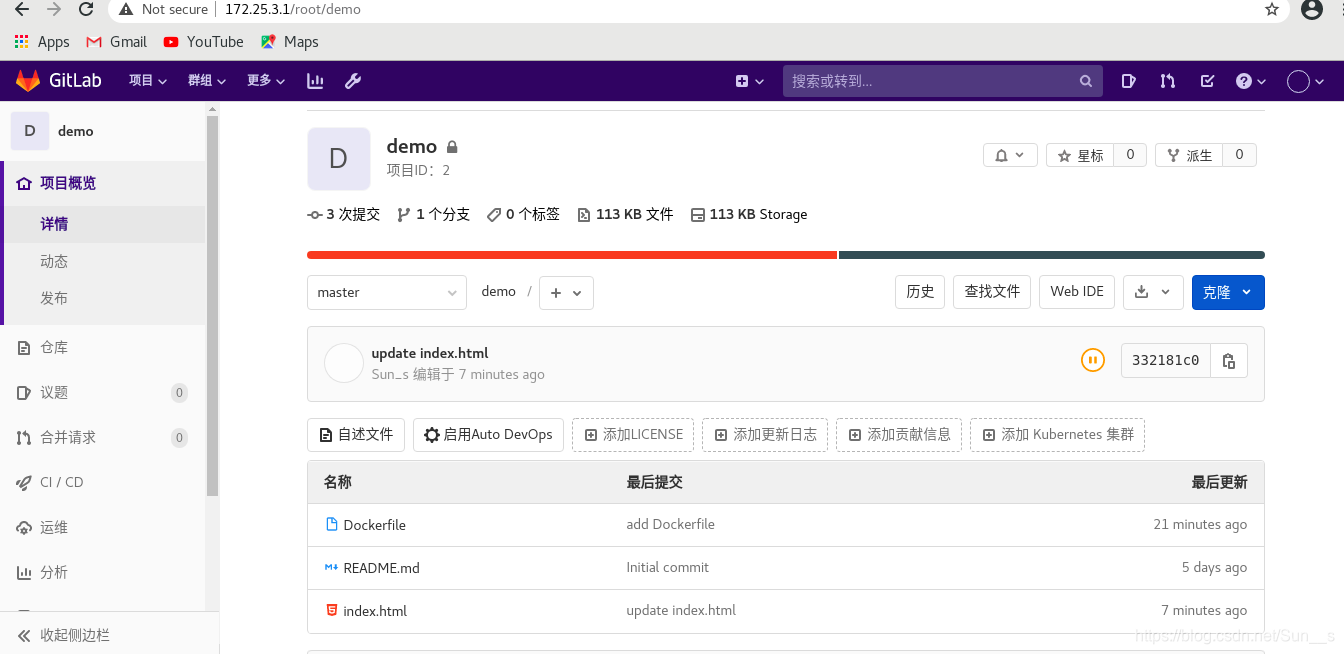Click 自述文件 readme button

click(356, 435)
